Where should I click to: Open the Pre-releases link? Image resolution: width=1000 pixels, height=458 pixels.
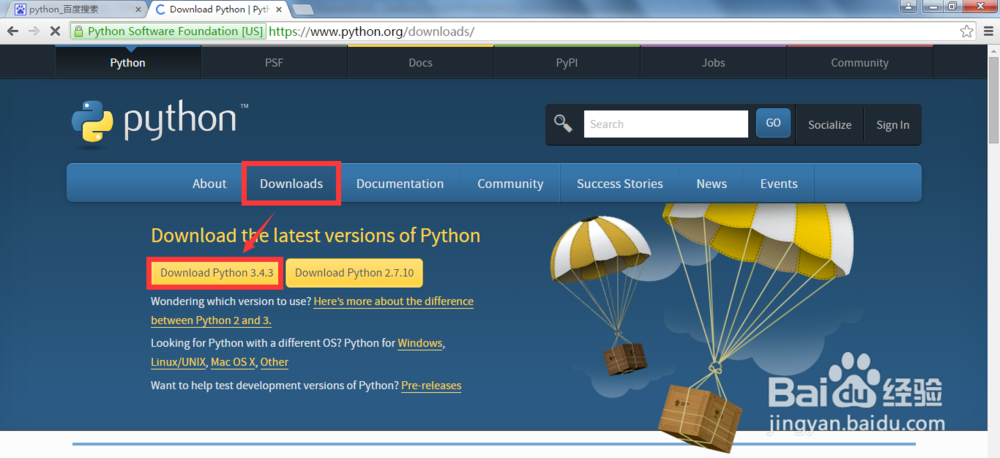tap(431, 385)
